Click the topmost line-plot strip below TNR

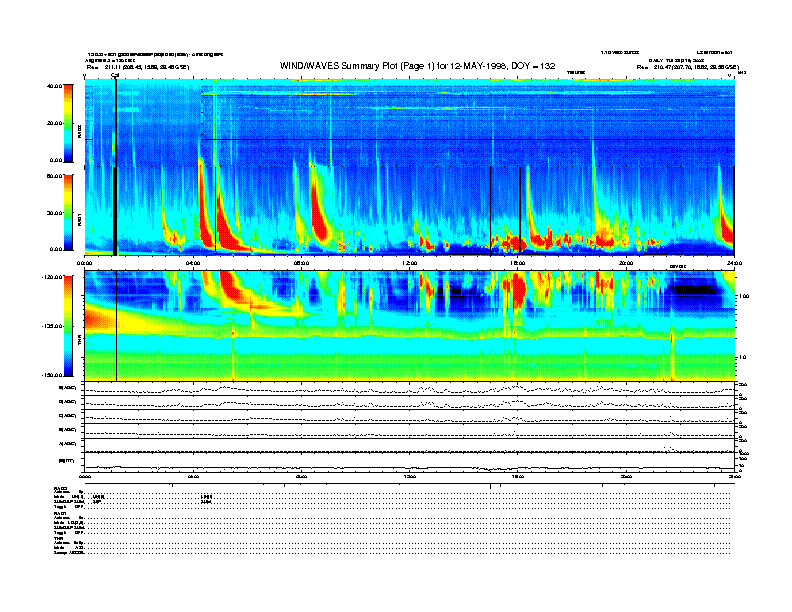409,389
